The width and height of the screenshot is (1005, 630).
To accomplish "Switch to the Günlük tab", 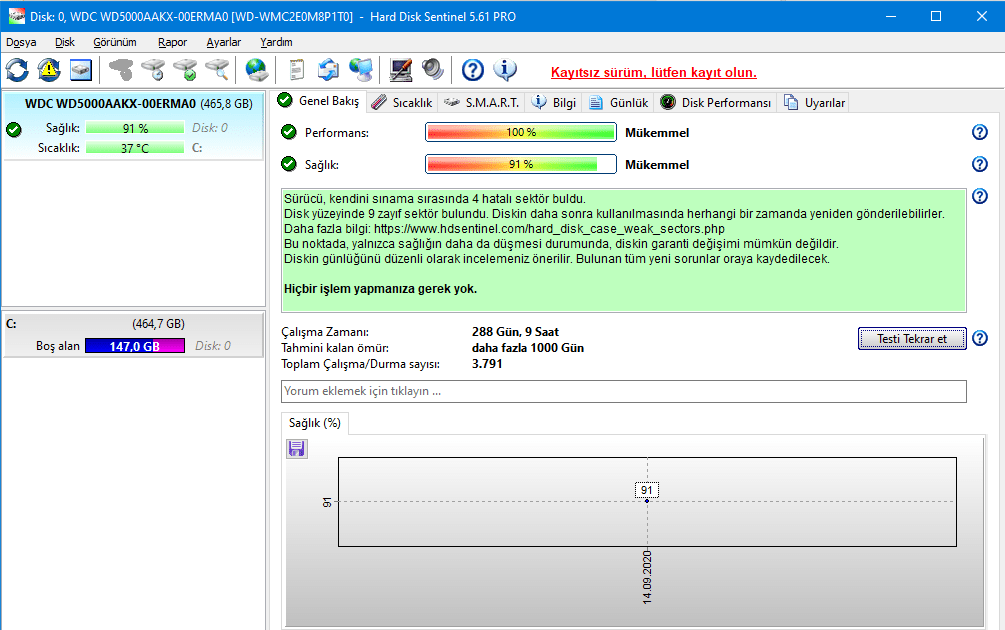I will [x=620, y=103].
